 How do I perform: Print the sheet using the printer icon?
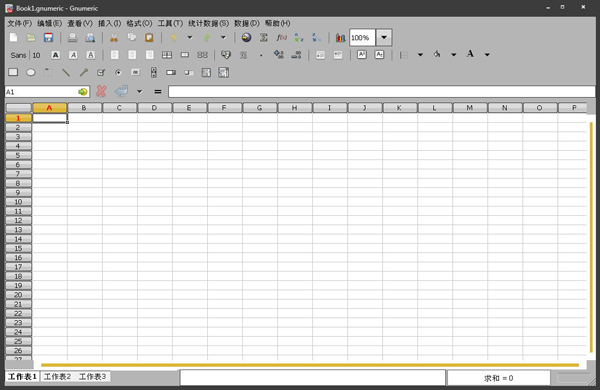72,38
